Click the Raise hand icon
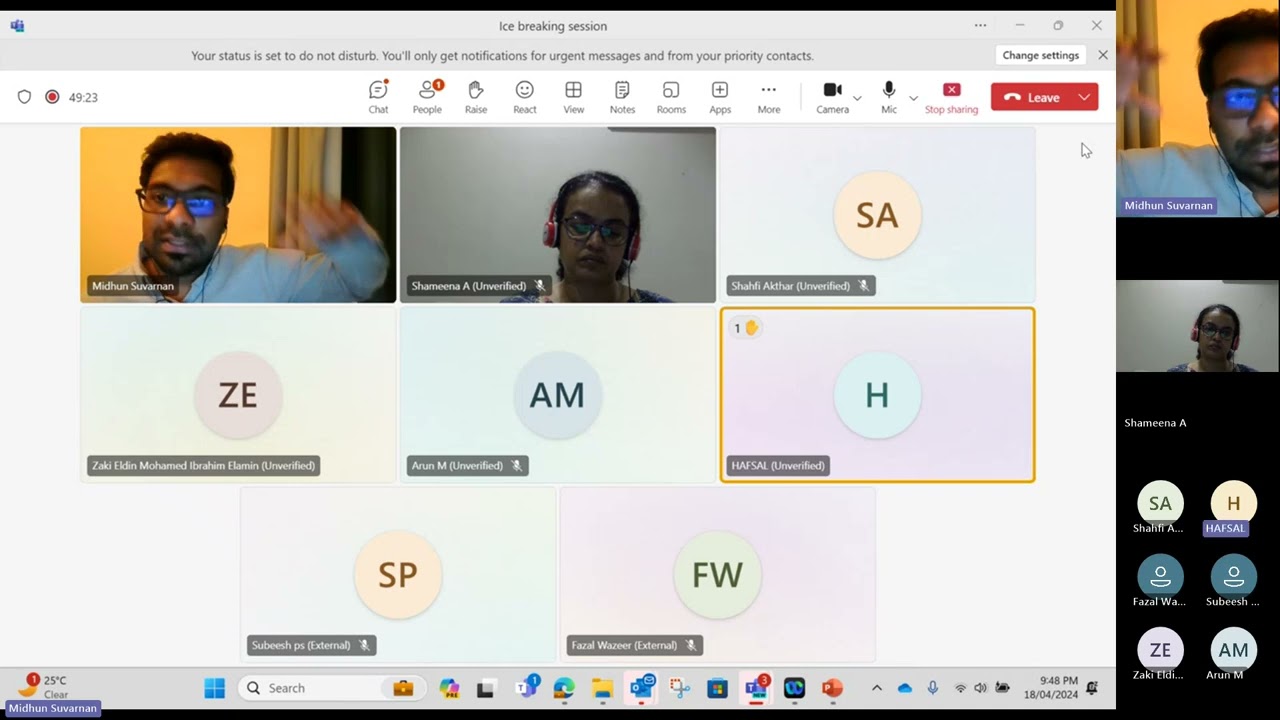The height and width of the screenshot is (720, 1280). pyautogui.click(x=476, y=97)
